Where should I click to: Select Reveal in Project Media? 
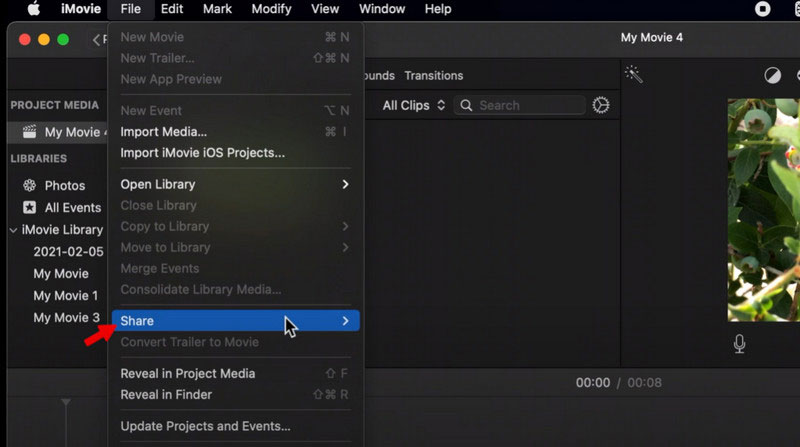235,374
